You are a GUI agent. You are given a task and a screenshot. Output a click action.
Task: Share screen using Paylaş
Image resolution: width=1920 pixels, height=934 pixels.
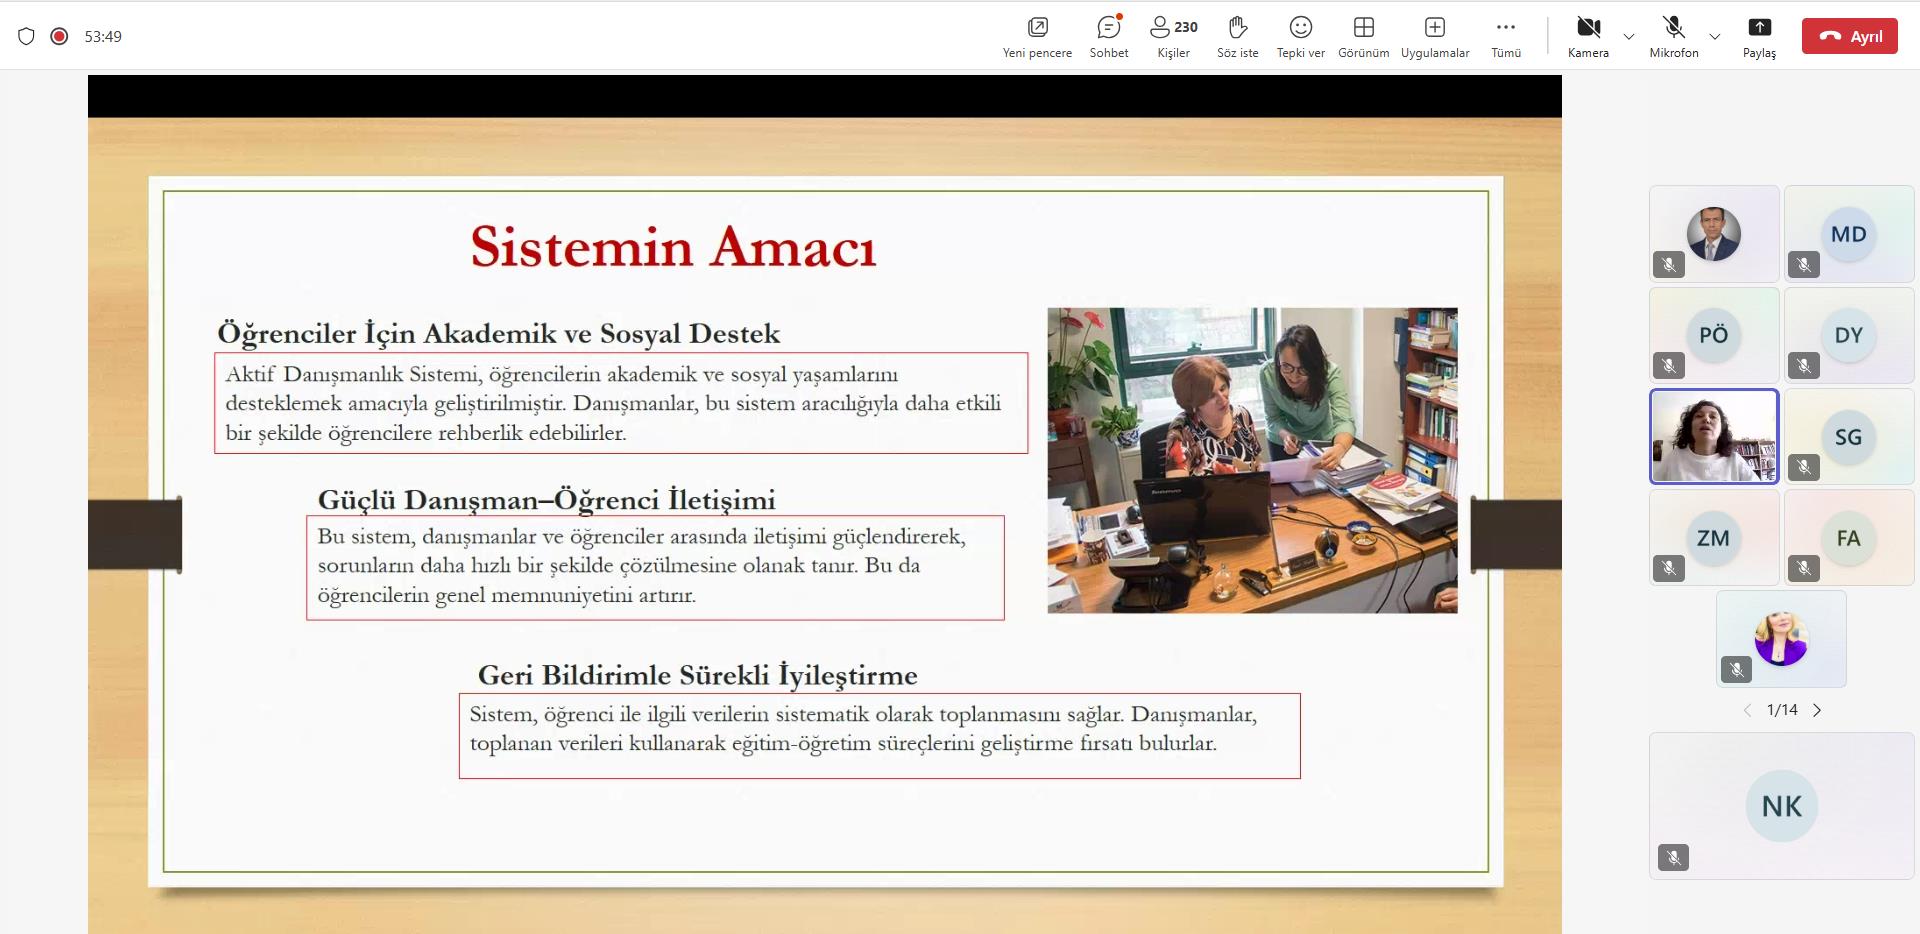(1759, 36)
